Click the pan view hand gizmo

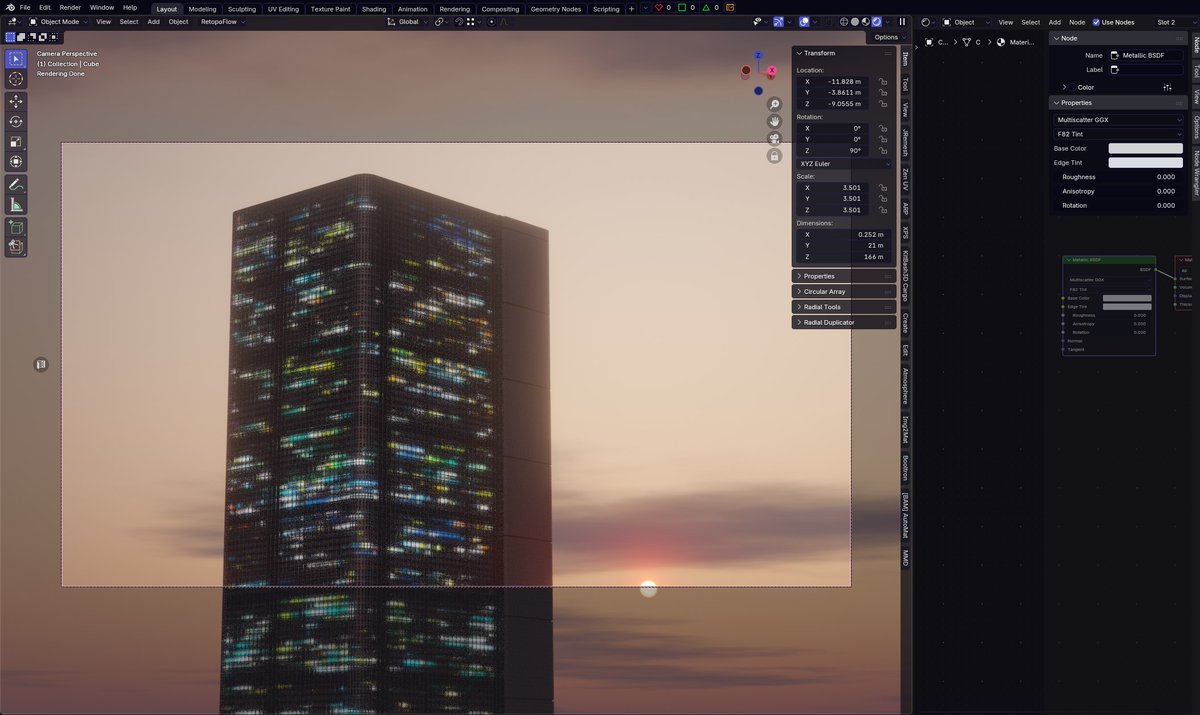pos(774,121)
